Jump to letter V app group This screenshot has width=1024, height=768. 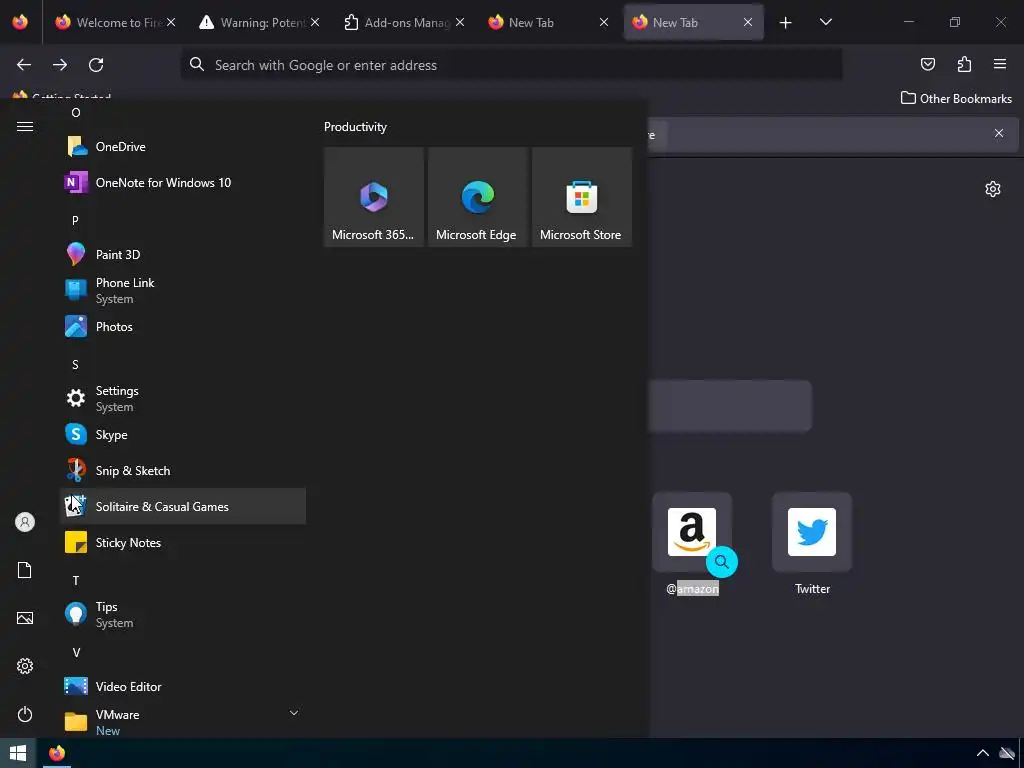(x=76, y=652)
